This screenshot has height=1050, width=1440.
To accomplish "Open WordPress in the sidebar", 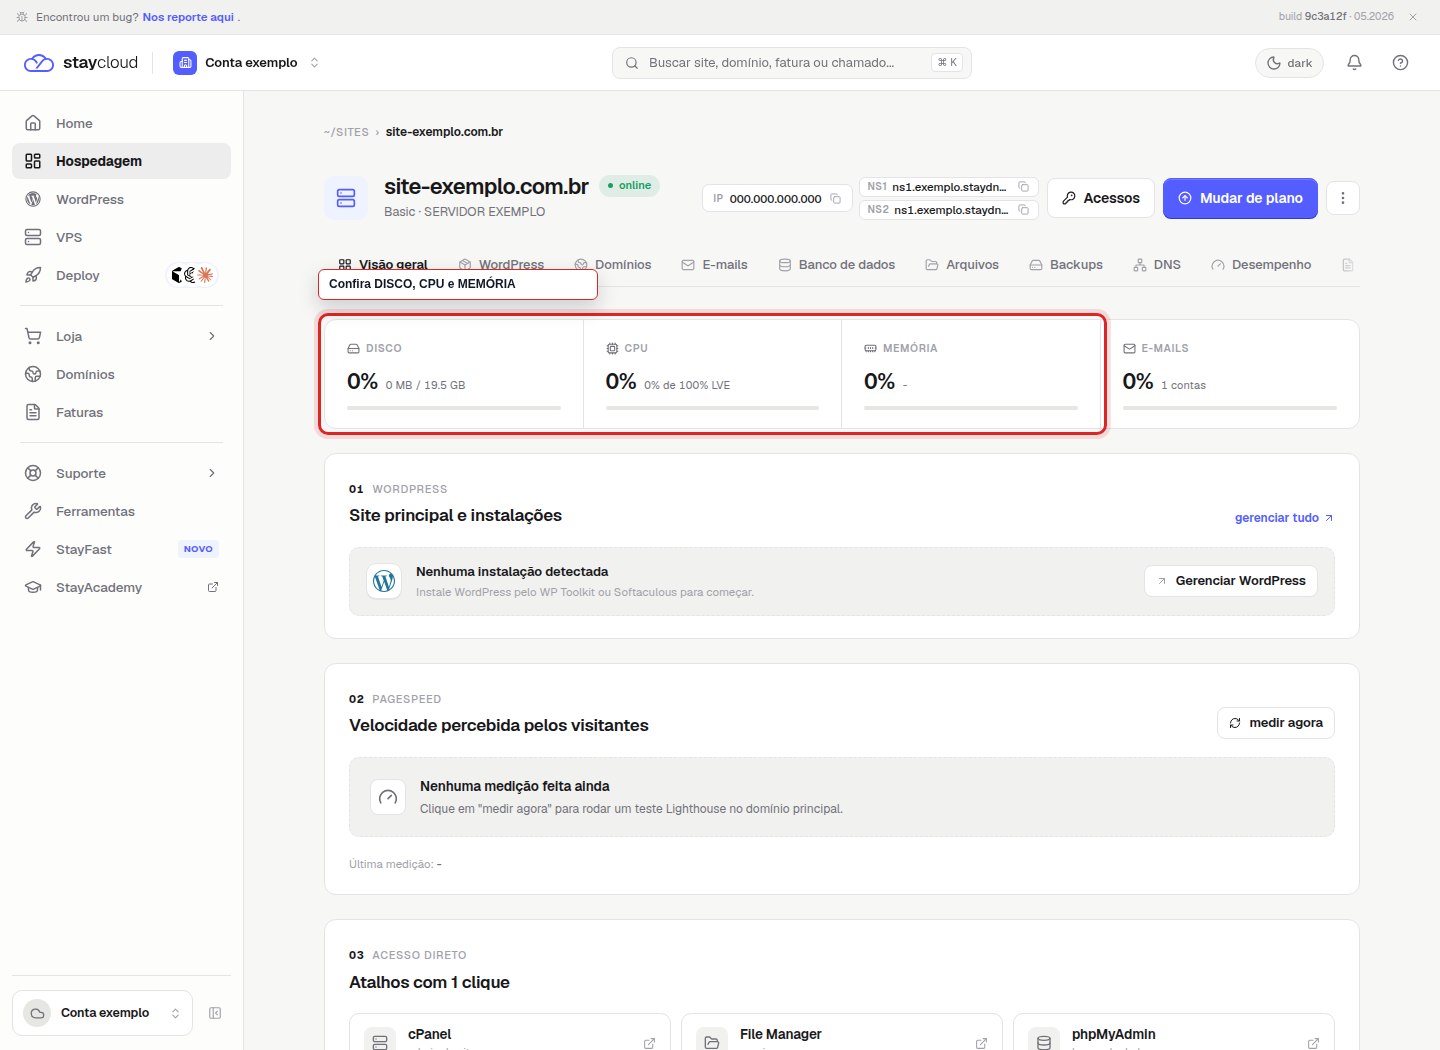I will pos(121,199).
